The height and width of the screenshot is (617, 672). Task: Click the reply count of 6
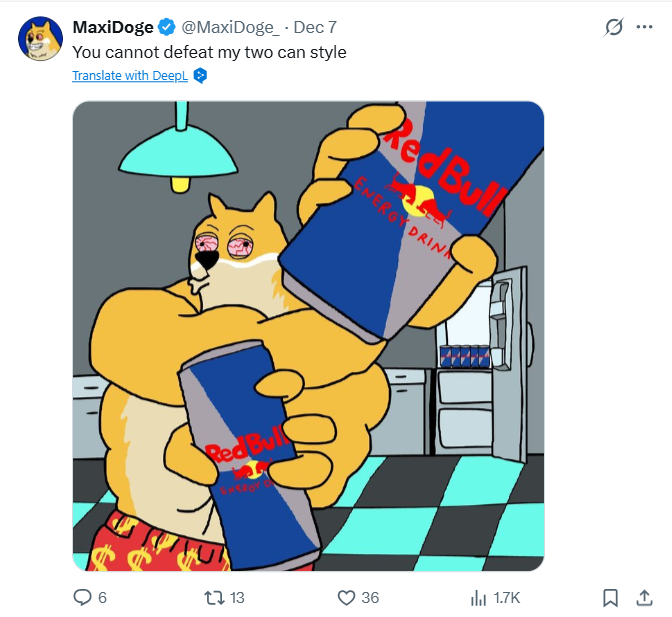point(102,598)
